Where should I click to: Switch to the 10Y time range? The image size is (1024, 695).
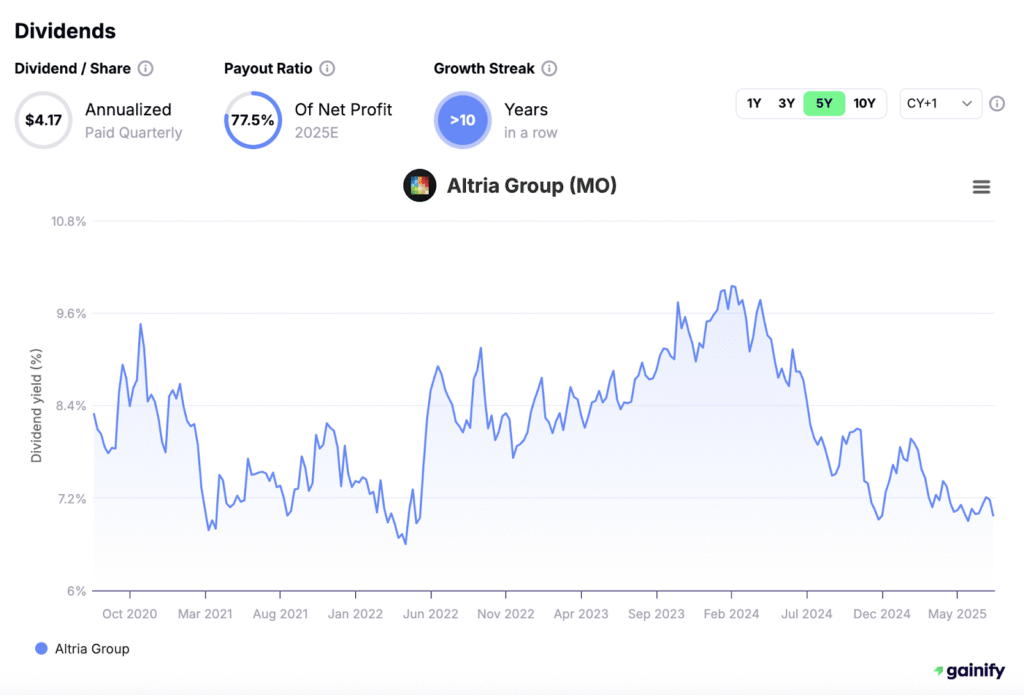tap(864, 103)
